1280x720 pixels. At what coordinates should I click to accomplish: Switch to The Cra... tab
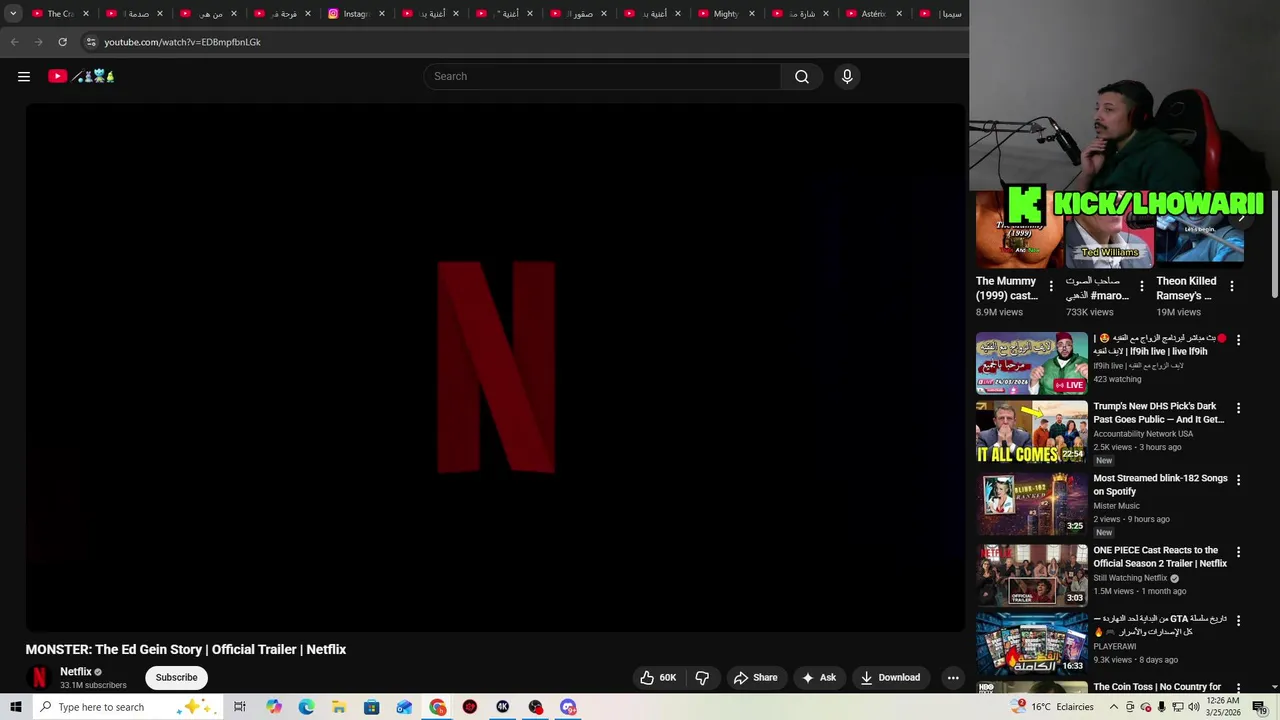coord(60,14)
